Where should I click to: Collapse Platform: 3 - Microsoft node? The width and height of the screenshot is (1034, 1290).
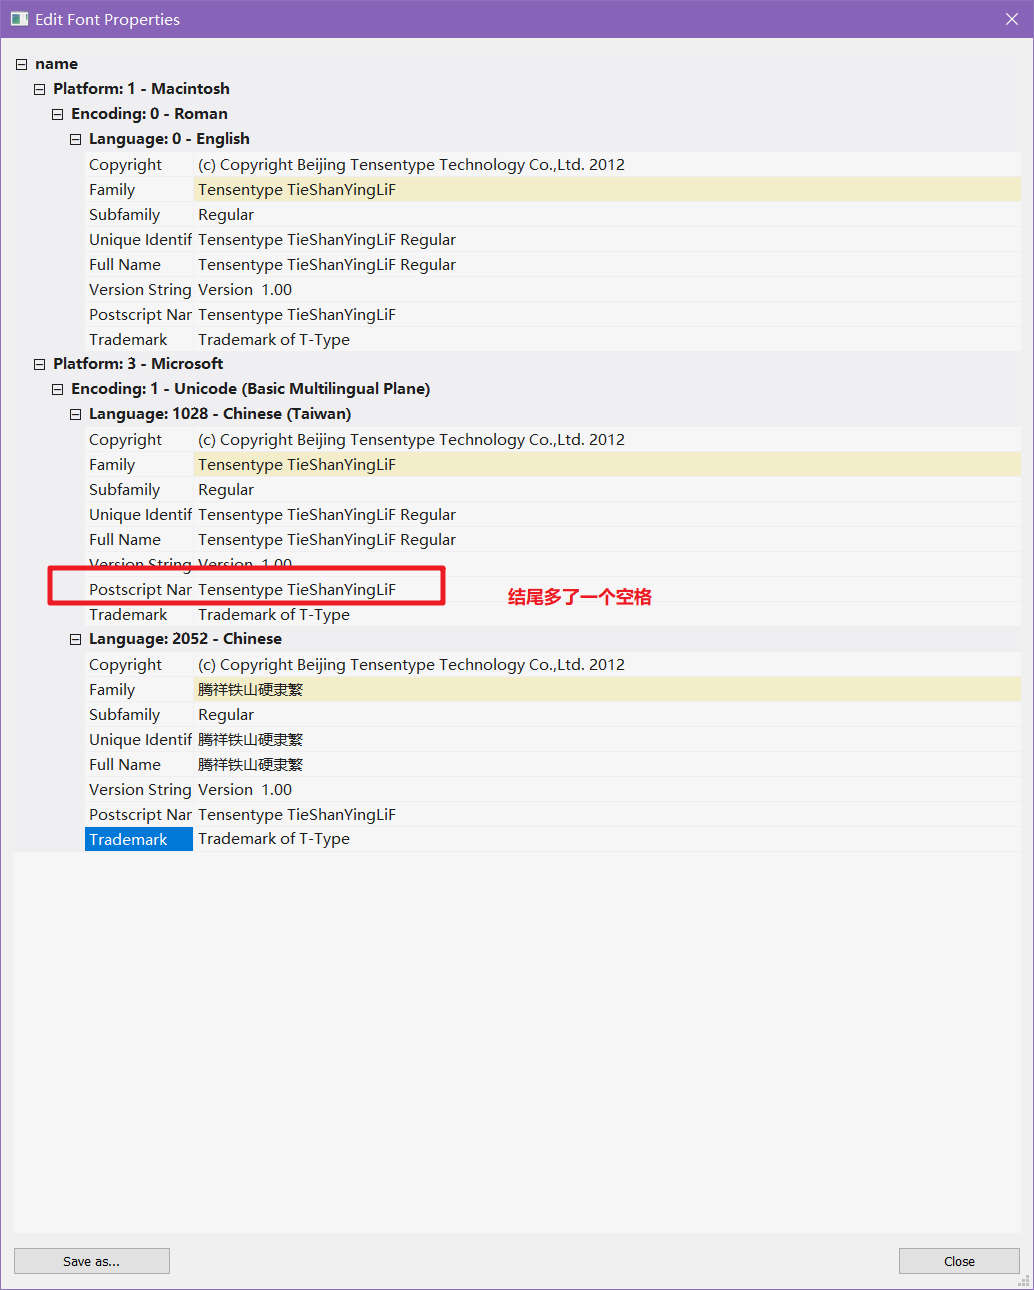coord(39,364)
